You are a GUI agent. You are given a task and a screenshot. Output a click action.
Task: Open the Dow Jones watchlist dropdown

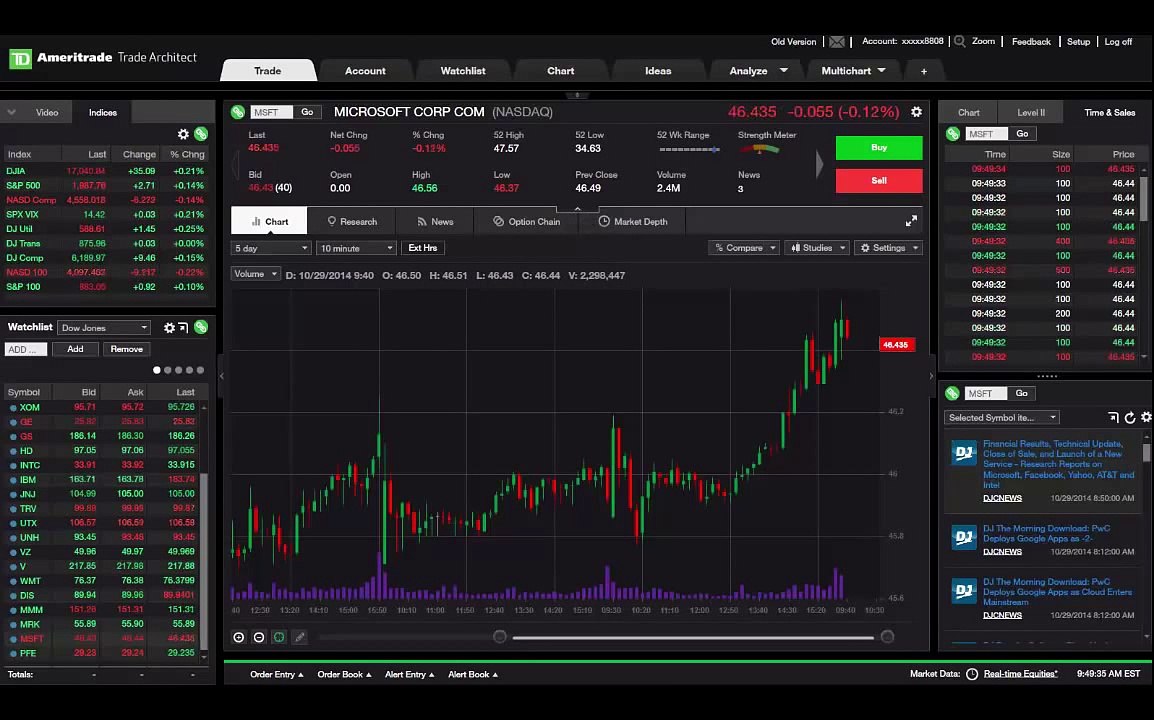(x=105, y=328)
